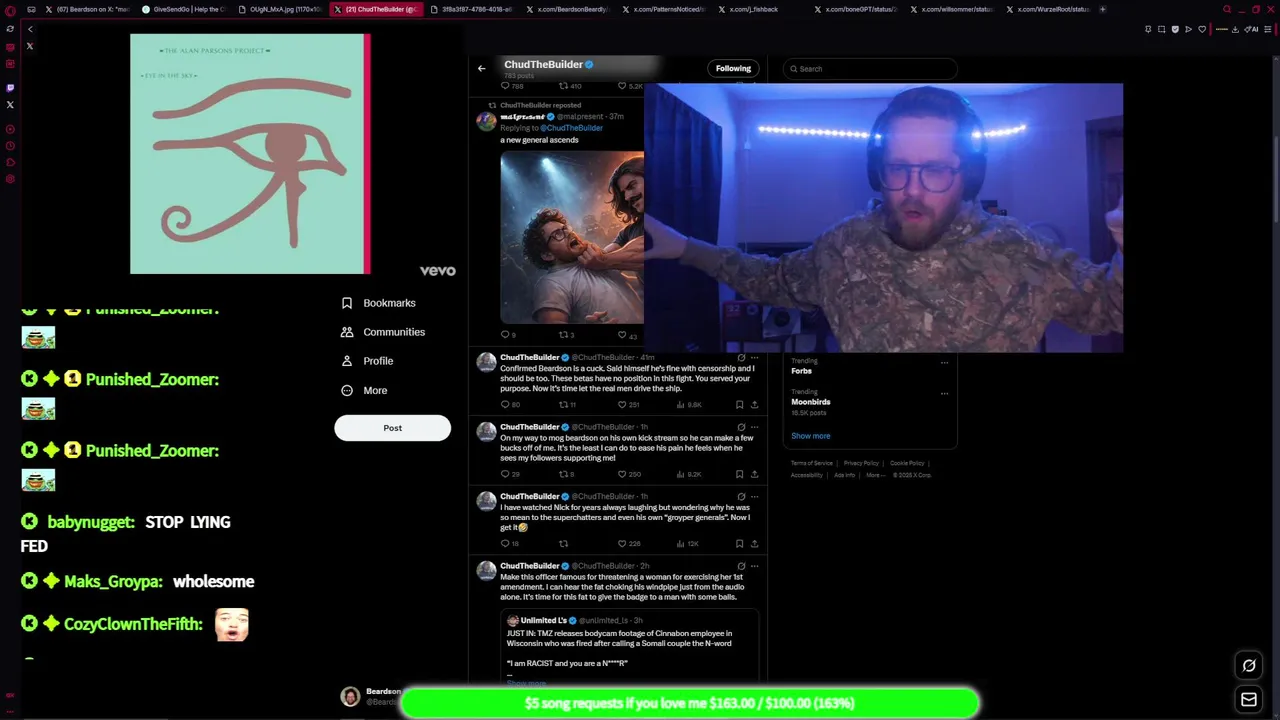Repost the 'Confirmed Beardson' post
Viewport: 1280px width, 720px height.
tap(563, 405)
